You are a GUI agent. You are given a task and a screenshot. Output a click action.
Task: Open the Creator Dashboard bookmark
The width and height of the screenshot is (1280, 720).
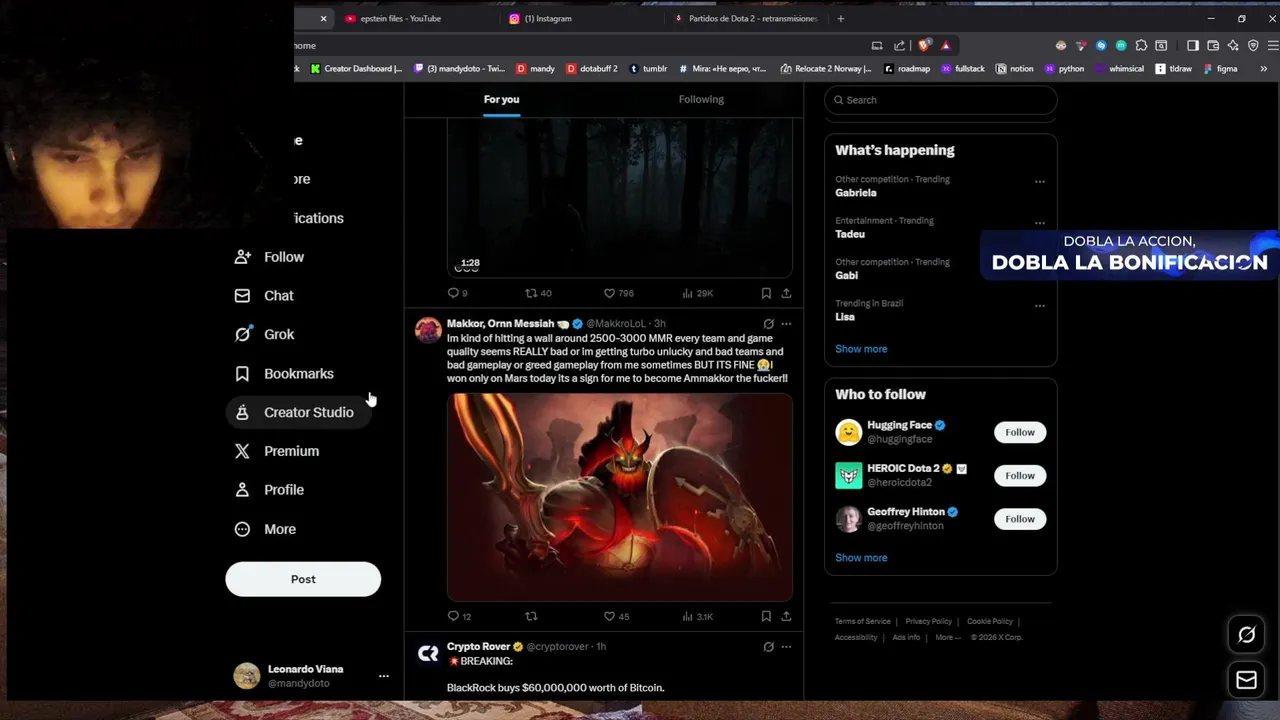tap(356, 69)
